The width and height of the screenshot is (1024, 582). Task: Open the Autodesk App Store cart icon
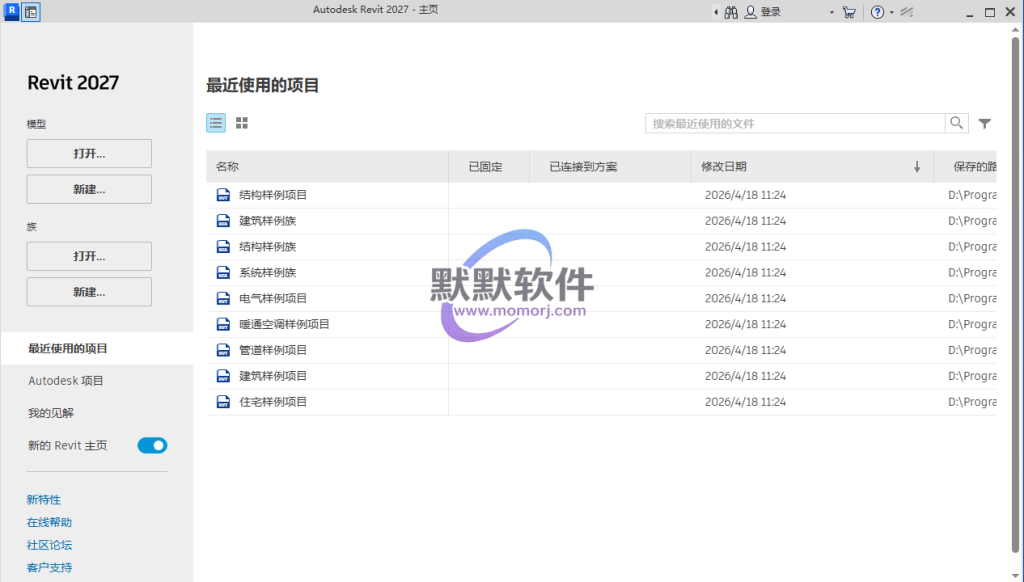coord(849,12)
